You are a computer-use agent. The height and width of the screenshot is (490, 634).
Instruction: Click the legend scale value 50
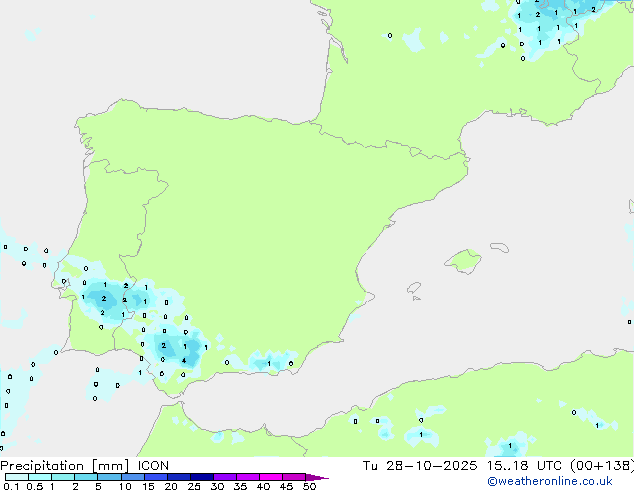pos(310,486)
